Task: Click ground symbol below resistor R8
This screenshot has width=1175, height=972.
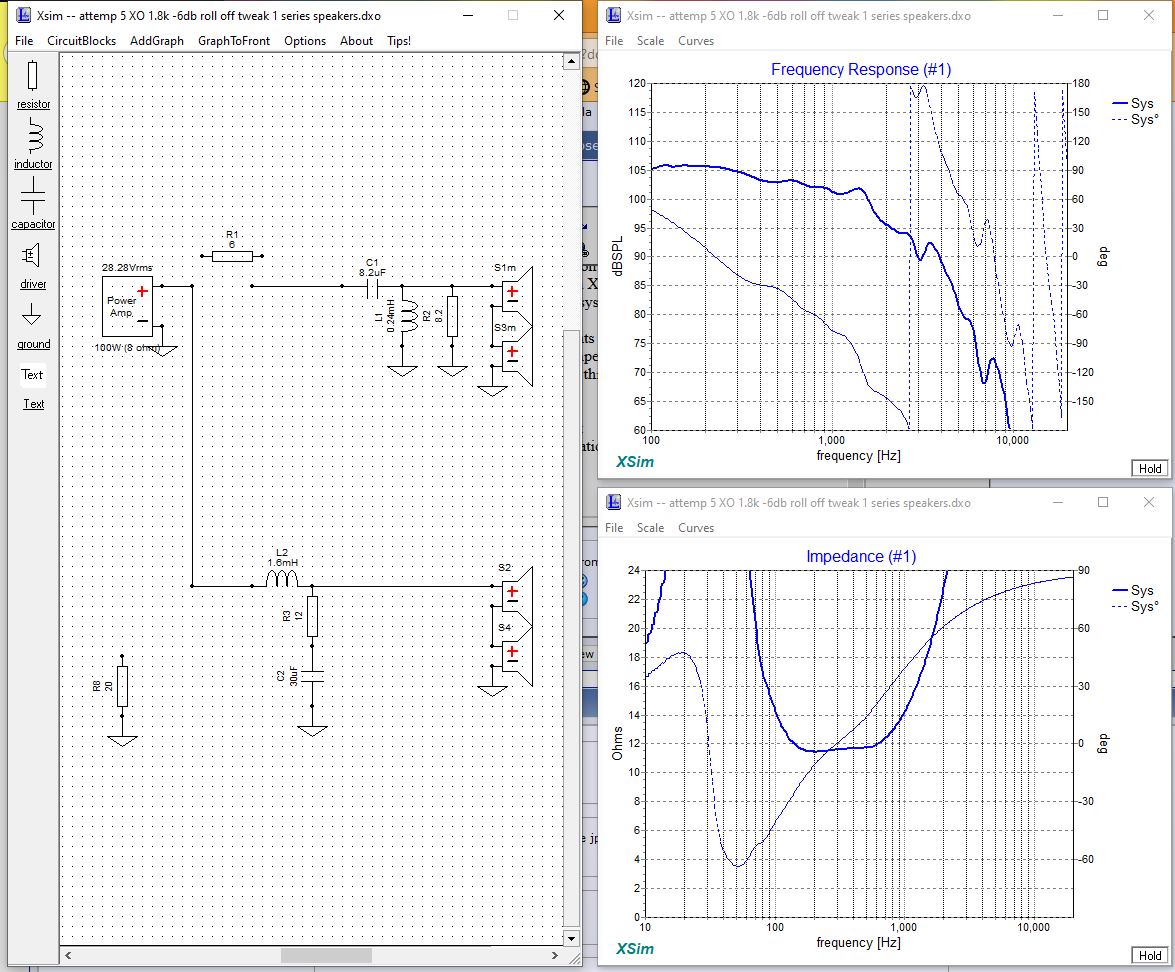Action: point(122,740)
